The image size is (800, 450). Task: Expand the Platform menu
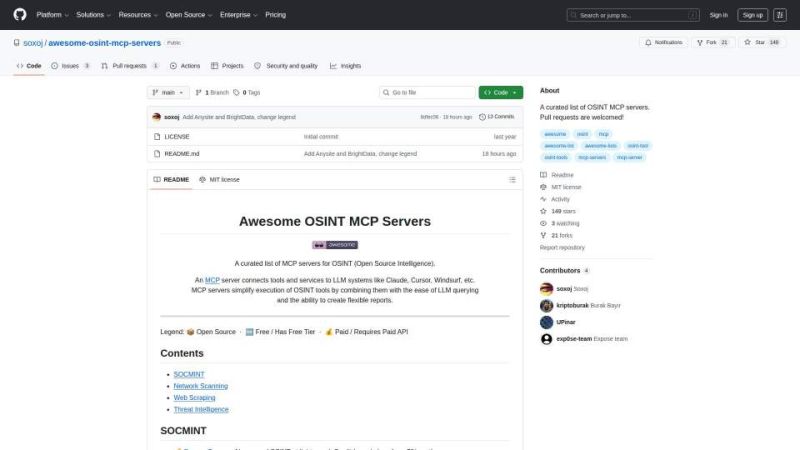pyautogui.click(x=52, y=15)
